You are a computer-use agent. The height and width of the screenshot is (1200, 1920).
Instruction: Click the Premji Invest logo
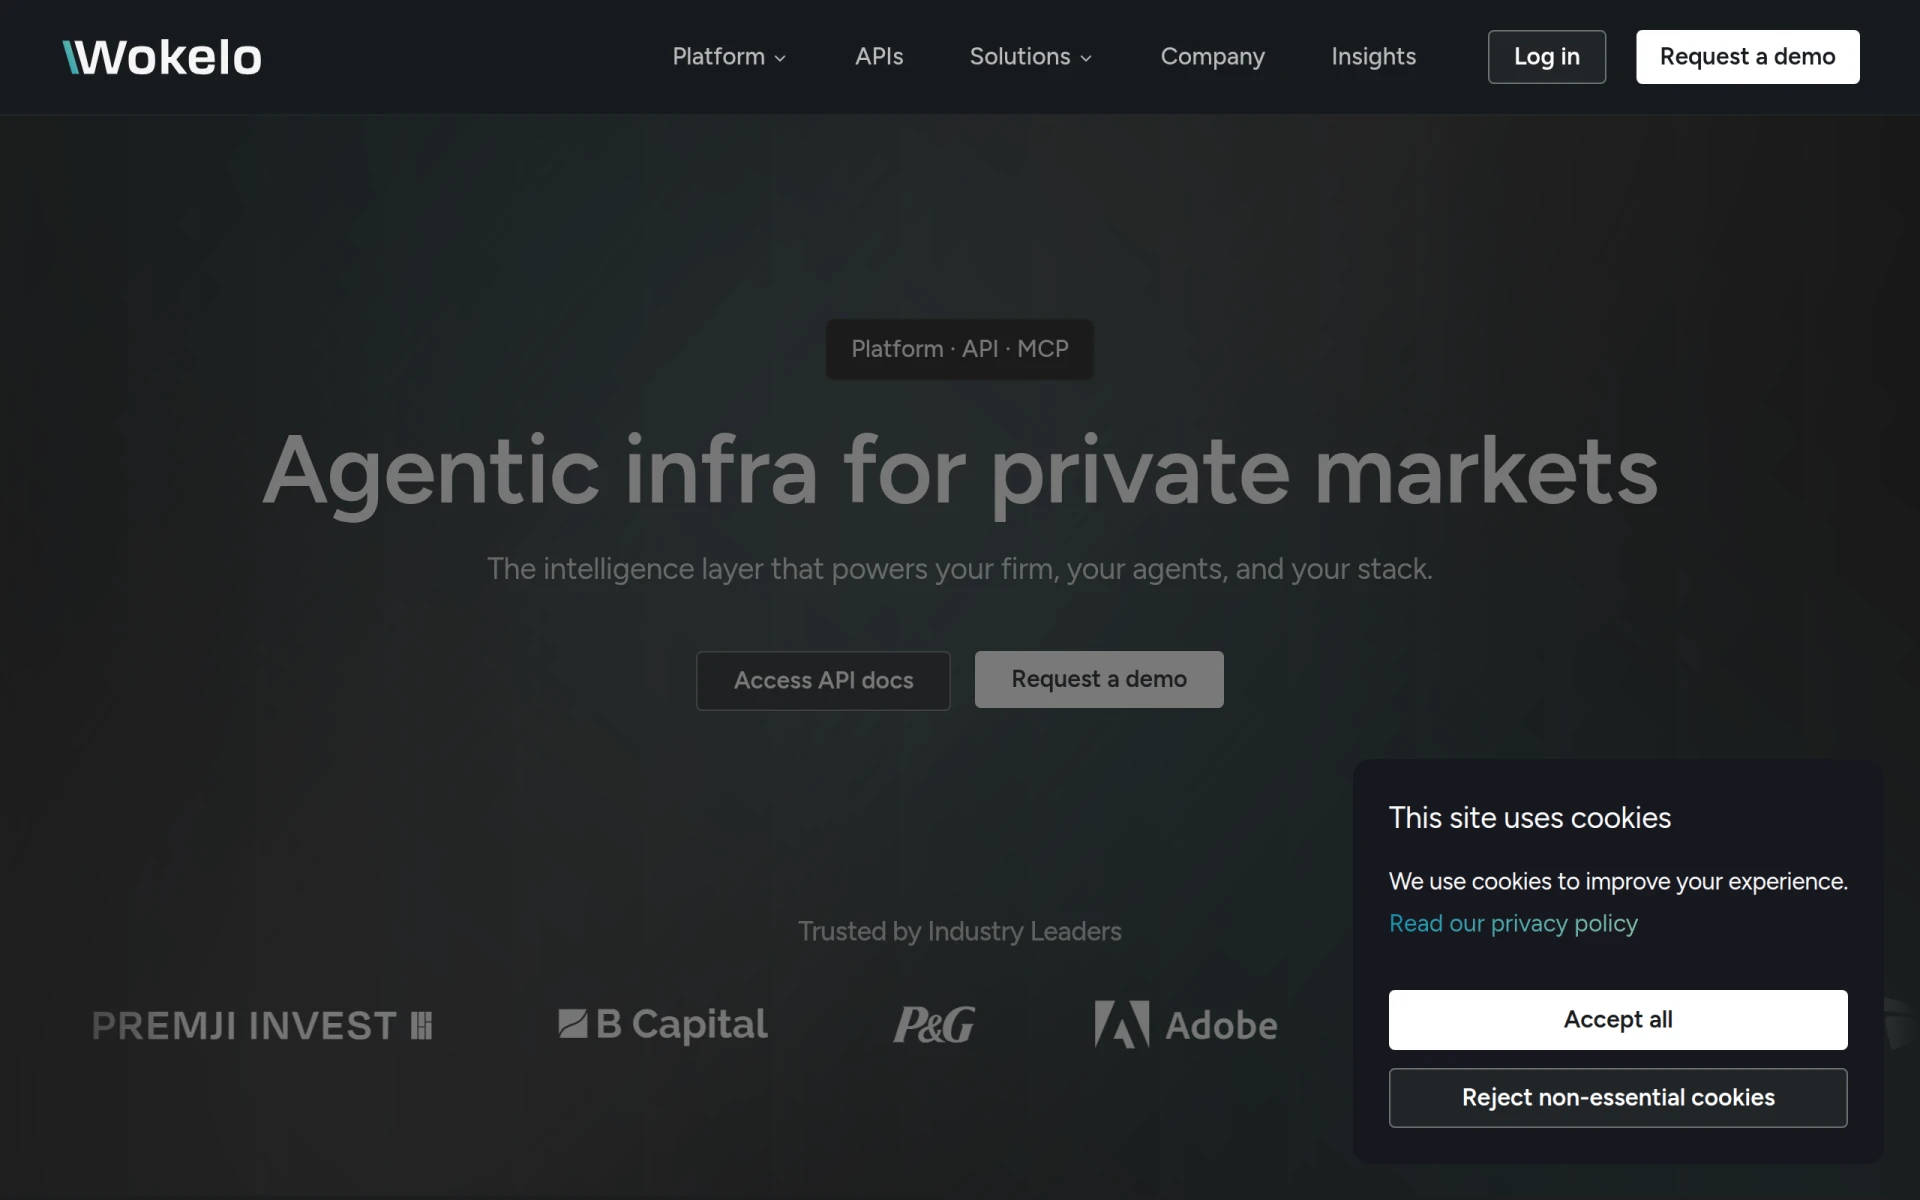coord(262,1025)
